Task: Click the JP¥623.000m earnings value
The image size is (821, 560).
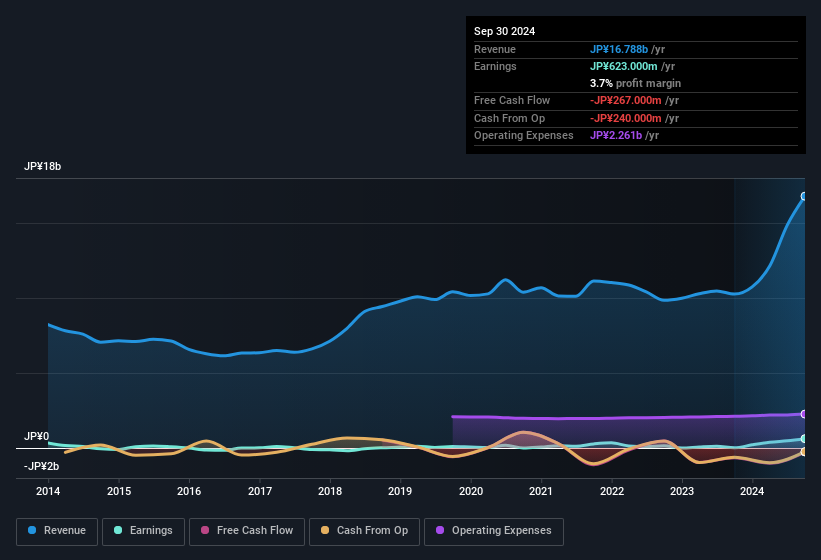Action: tap(624, 66)
